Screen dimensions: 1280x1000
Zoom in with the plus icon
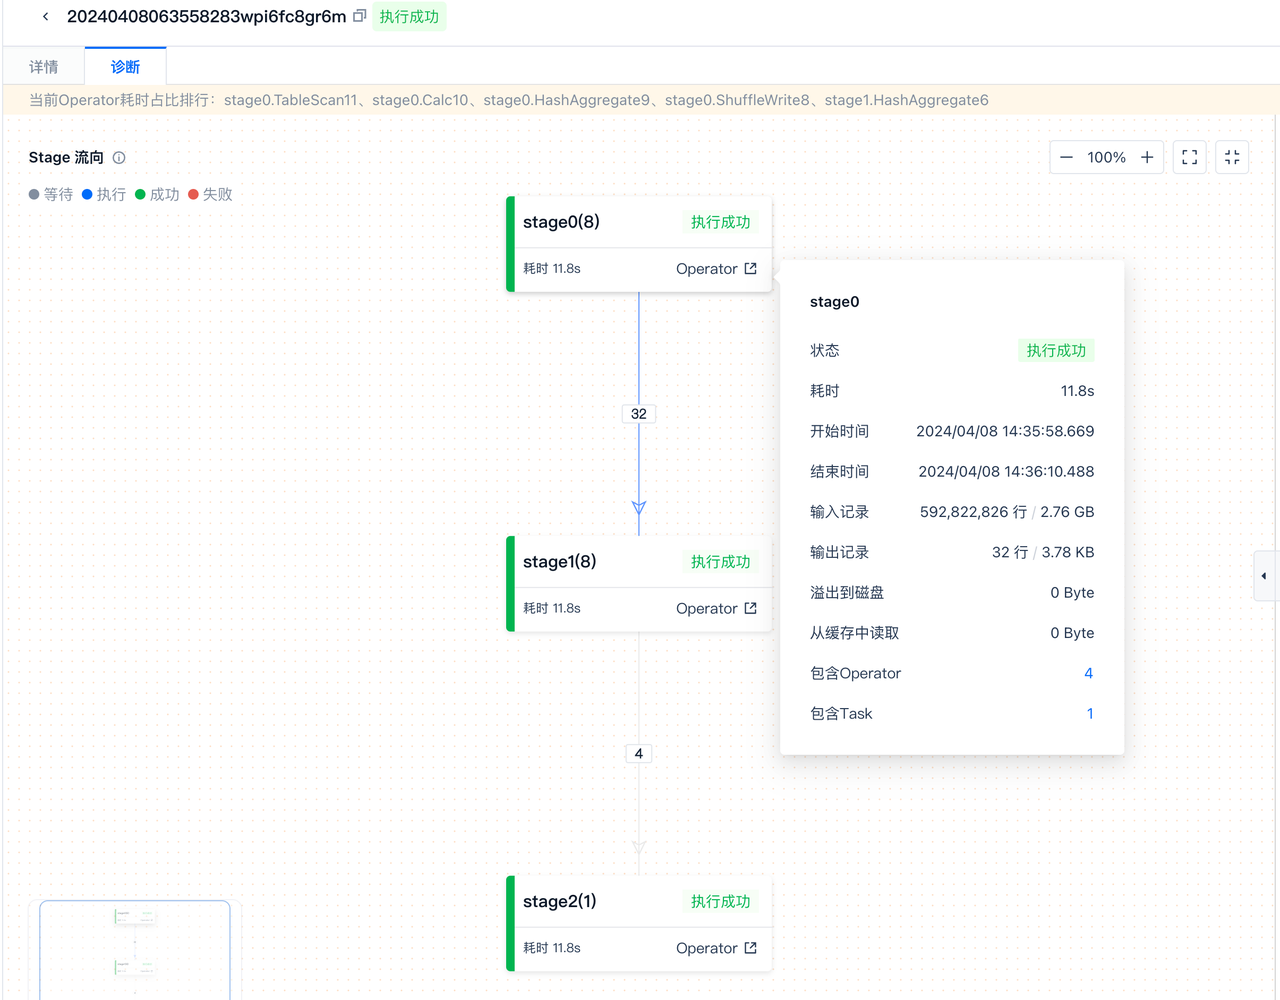[1147, 158]
